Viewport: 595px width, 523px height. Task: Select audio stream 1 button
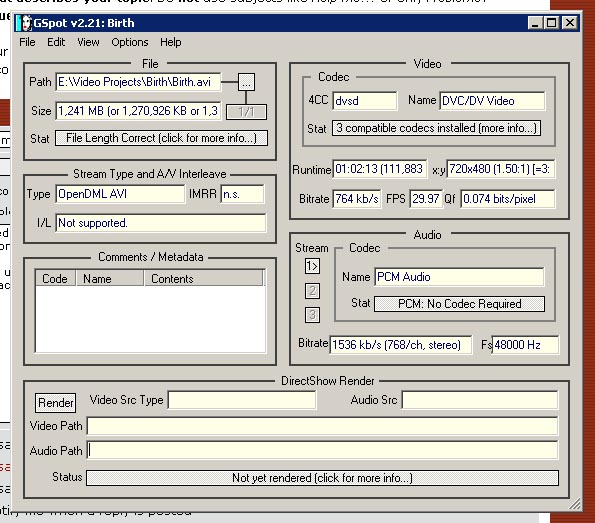312,266
